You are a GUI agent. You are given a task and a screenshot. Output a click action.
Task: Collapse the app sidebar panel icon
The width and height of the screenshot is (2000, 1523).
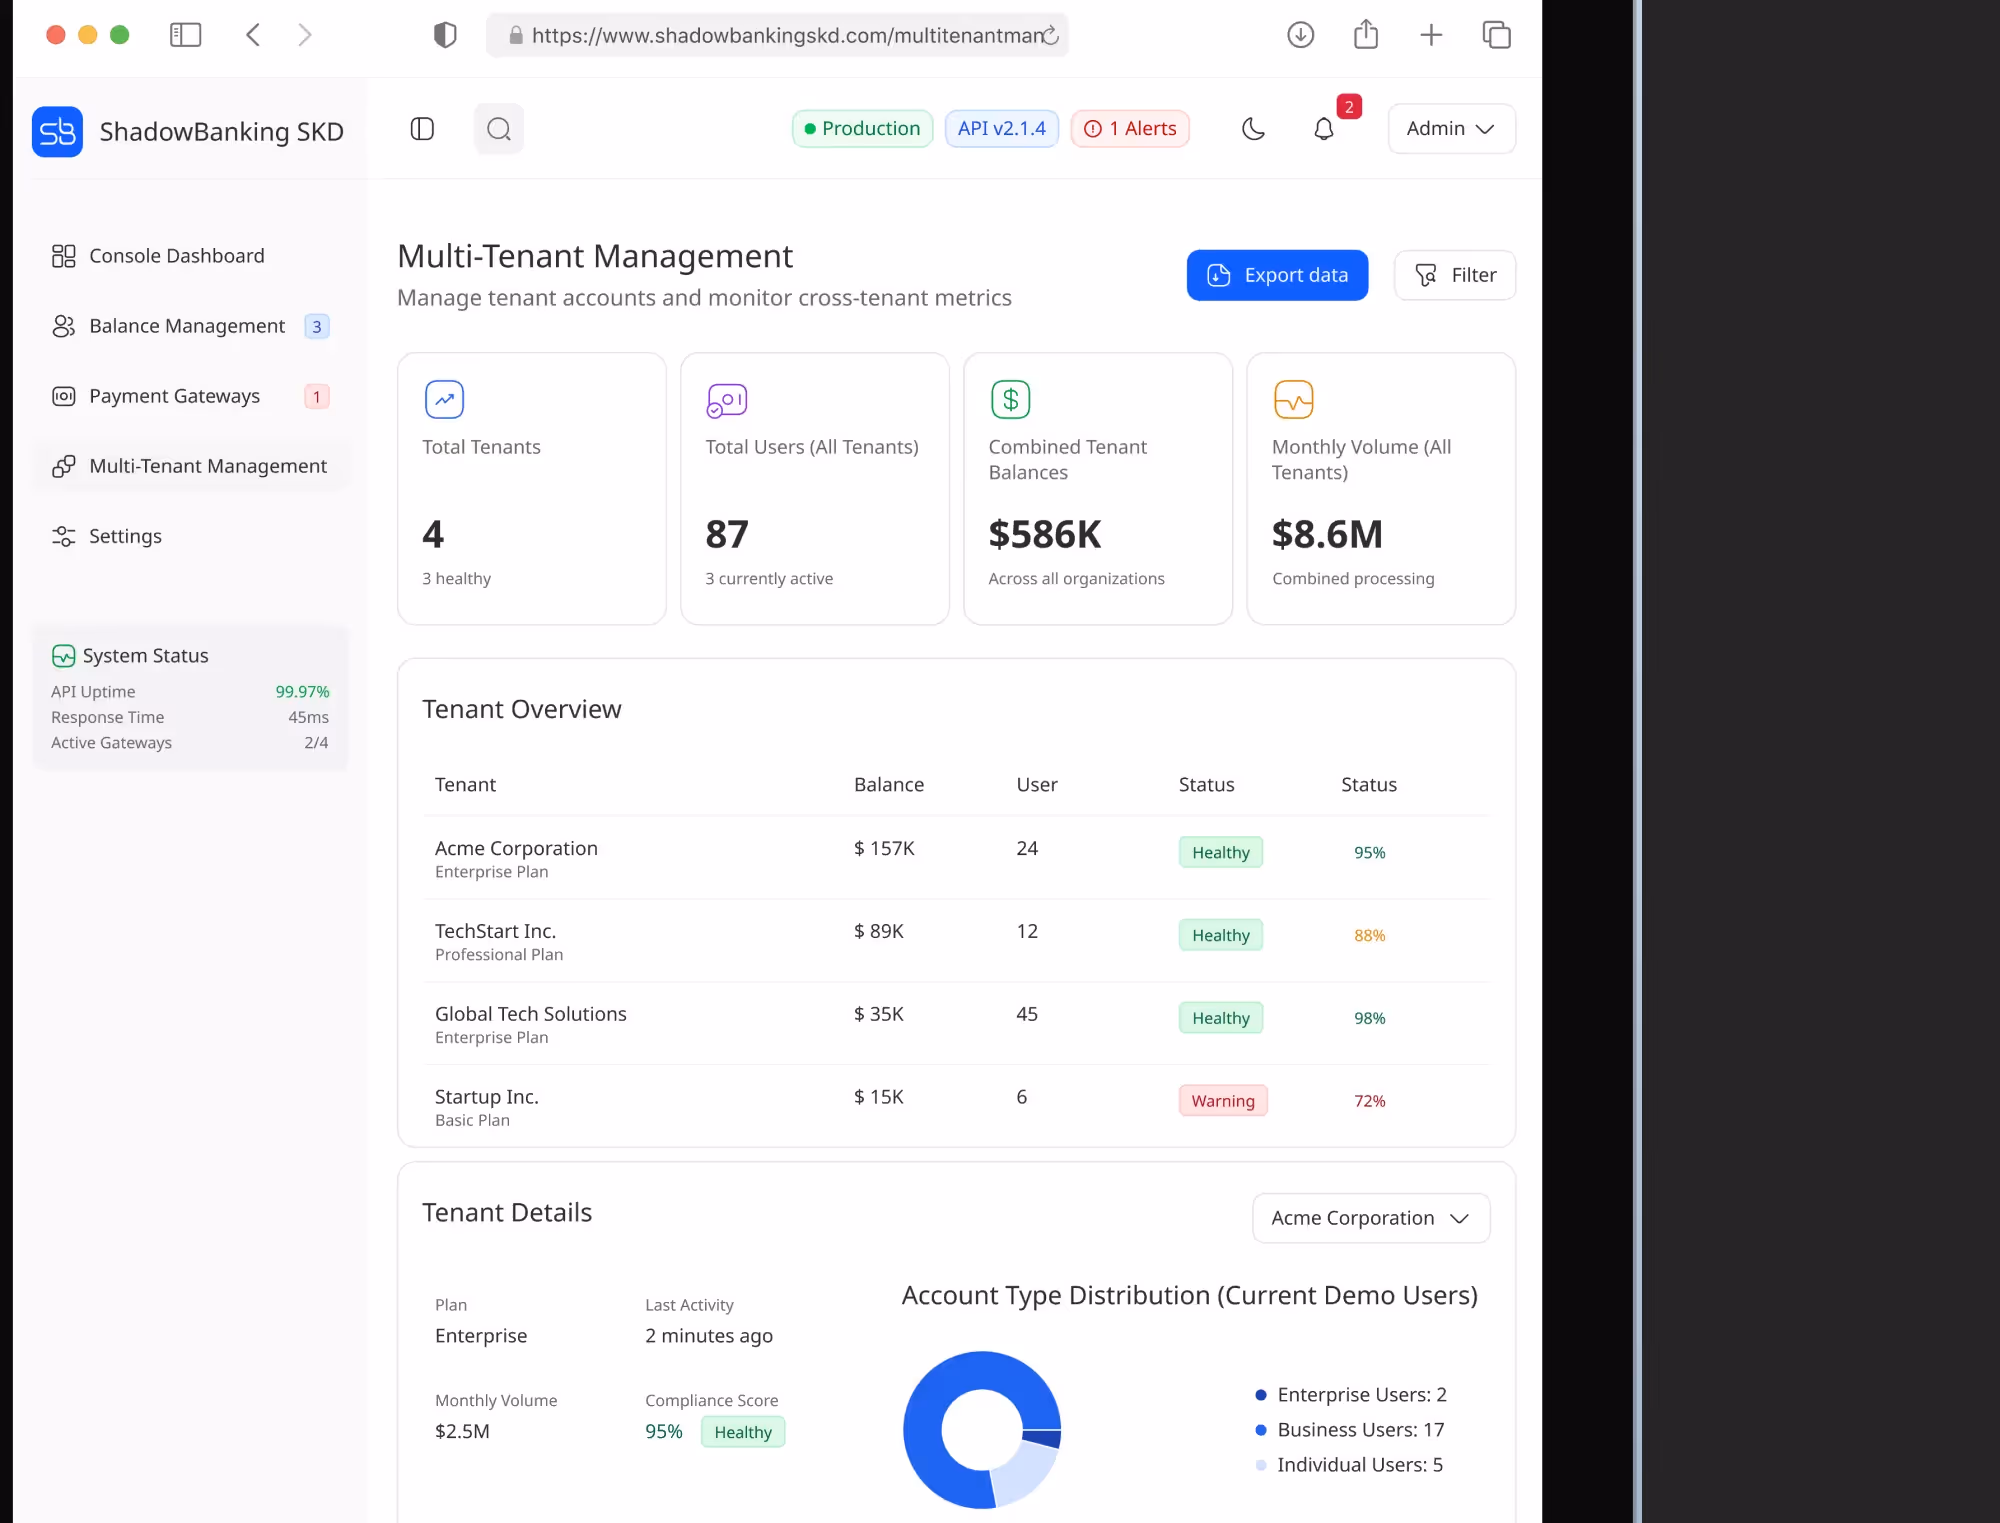[x=422, y=129]
